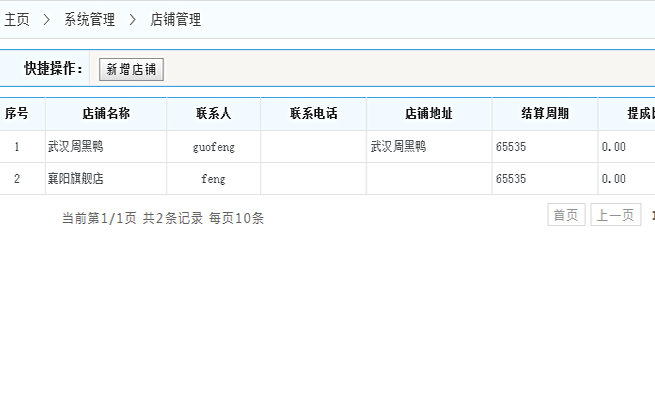Image resolution: width=655 pixels, height=413 pixels.
Task: Click the 店铺地址 column header
Action: (429, 114)
